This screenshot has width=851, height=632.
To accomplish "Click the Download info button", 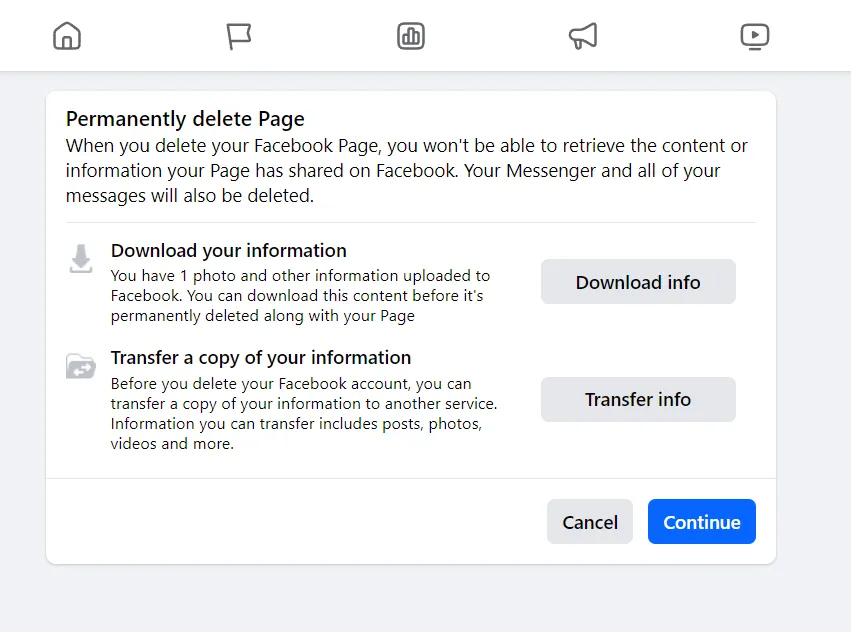I will (x=638, y=282).
